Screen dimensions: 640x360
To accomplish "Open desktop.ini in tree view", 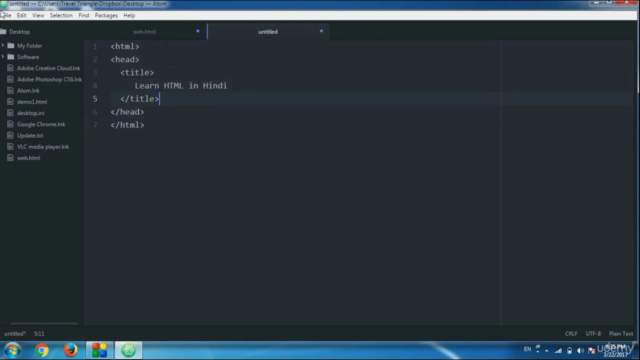I will pos(31,113).
